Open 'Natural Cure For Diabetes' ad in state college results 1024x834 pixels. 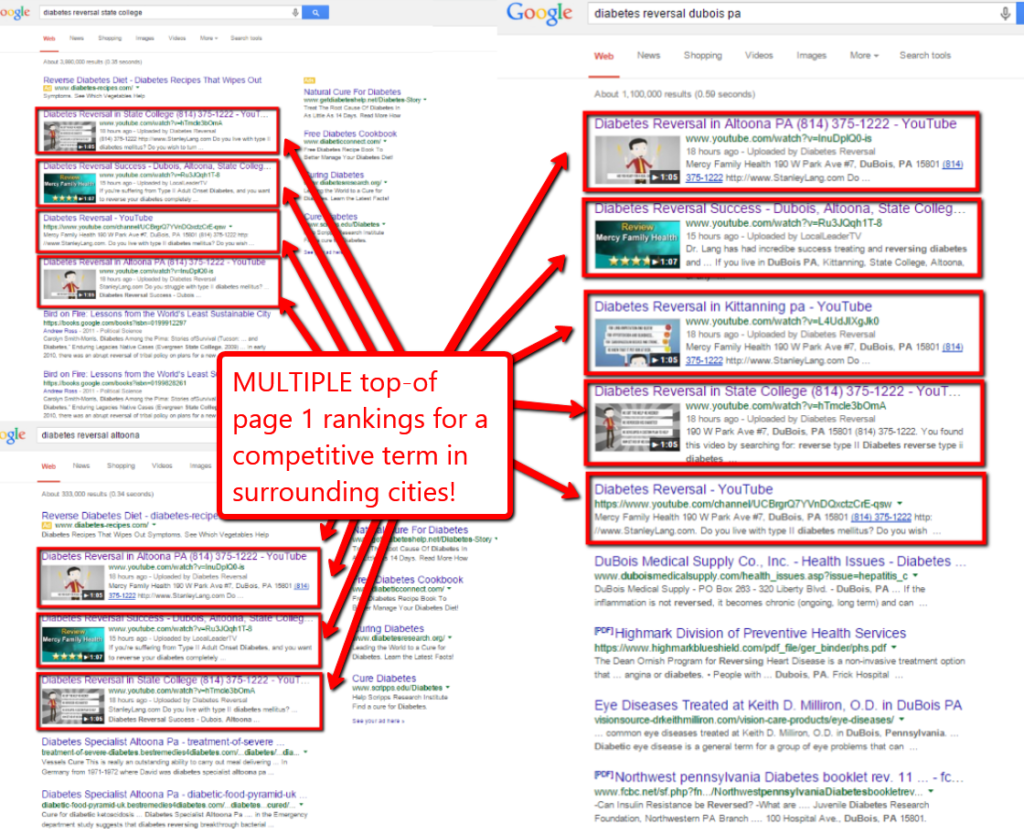click(352, 92)
